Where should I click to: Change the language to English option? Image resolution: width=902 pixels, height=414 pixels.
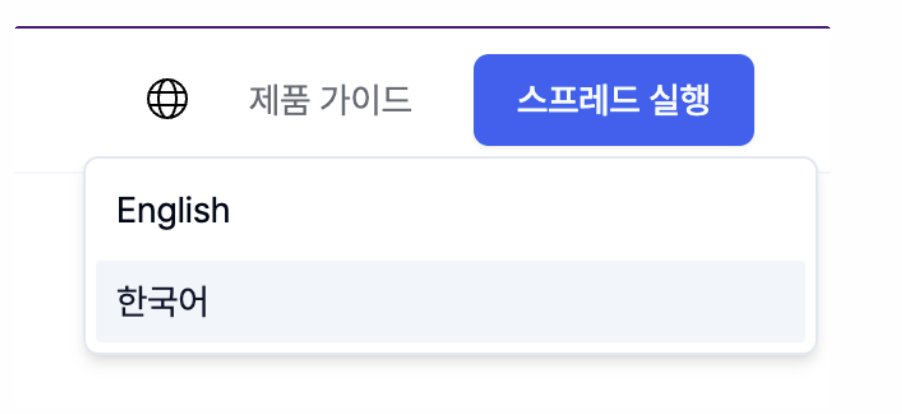tap(450, 210)
